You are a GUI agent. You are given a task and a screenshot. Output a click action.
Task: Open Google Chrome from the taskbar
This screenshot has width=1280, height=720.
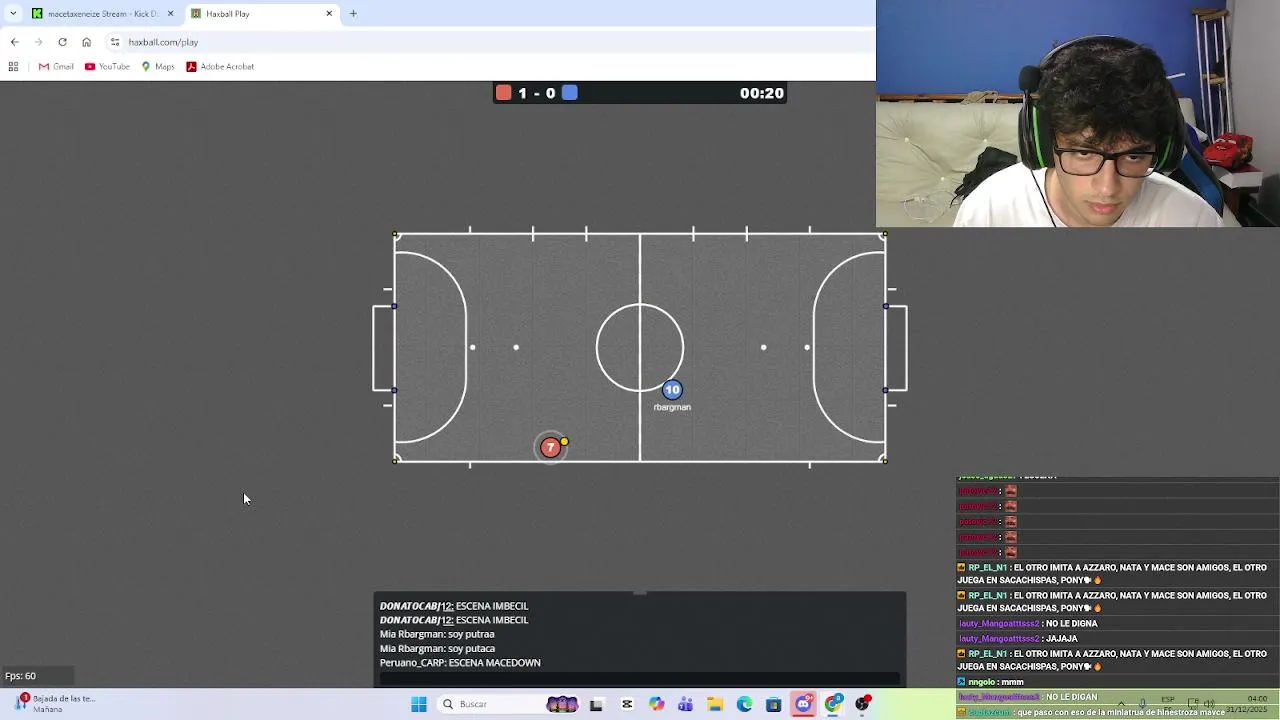click(833, 704)
